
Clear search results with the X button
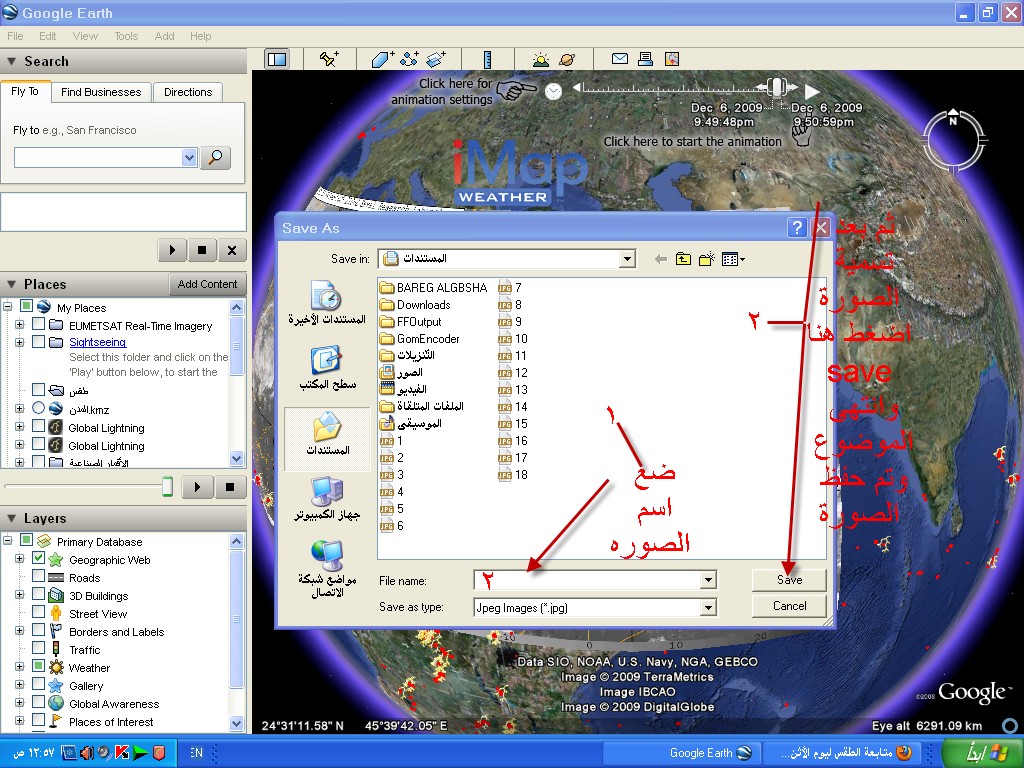(232, 250)
